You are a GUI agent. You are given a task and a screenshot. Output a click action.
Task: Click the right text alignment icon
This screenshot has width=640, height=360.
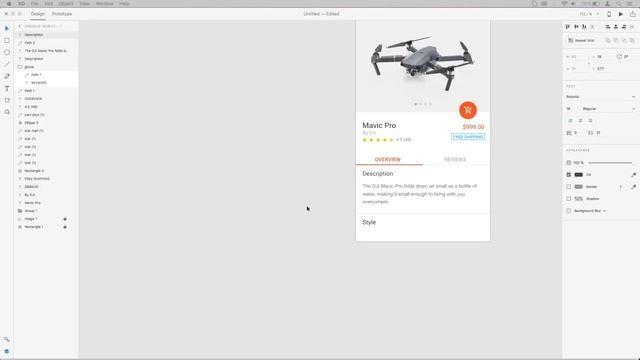(x=590, y=121)
